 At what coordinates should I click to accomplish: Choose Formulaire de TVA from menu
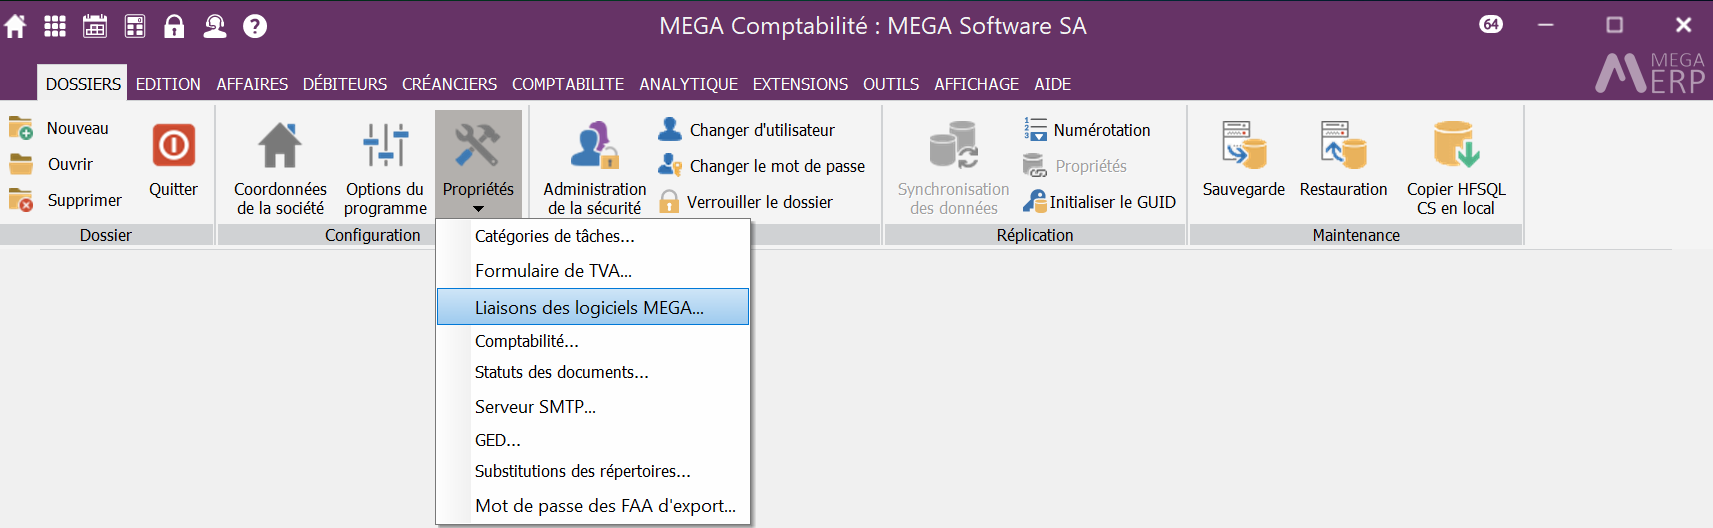pos(553,271)
